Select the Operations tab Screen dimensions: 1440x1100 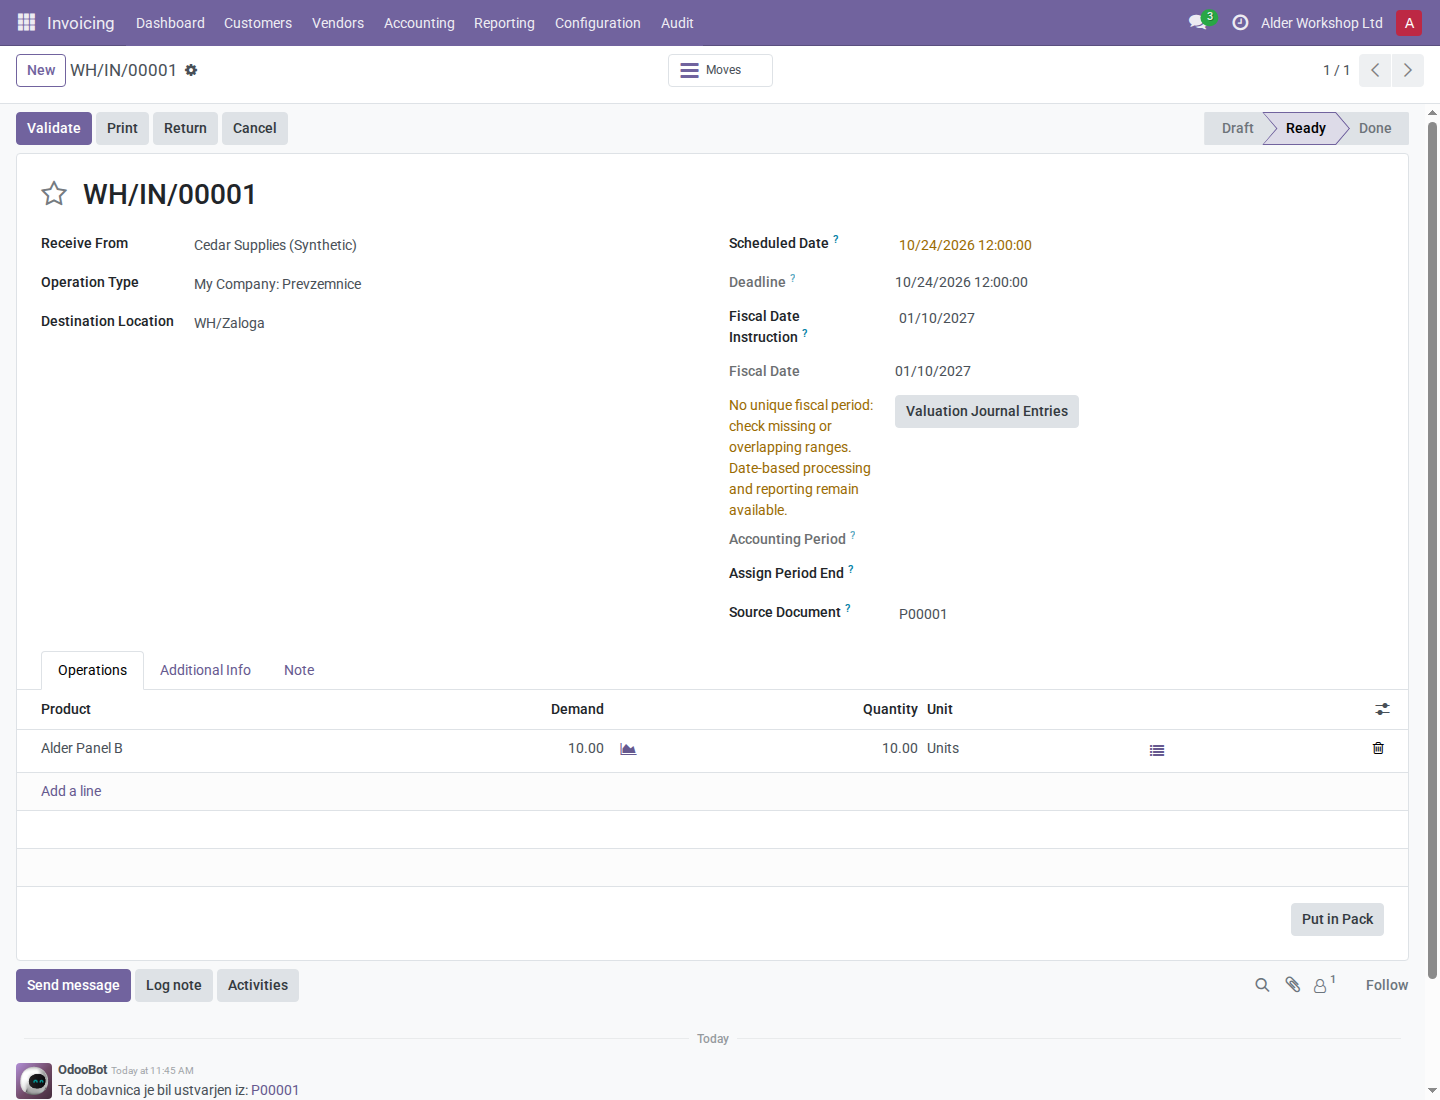tap(92, 670)
